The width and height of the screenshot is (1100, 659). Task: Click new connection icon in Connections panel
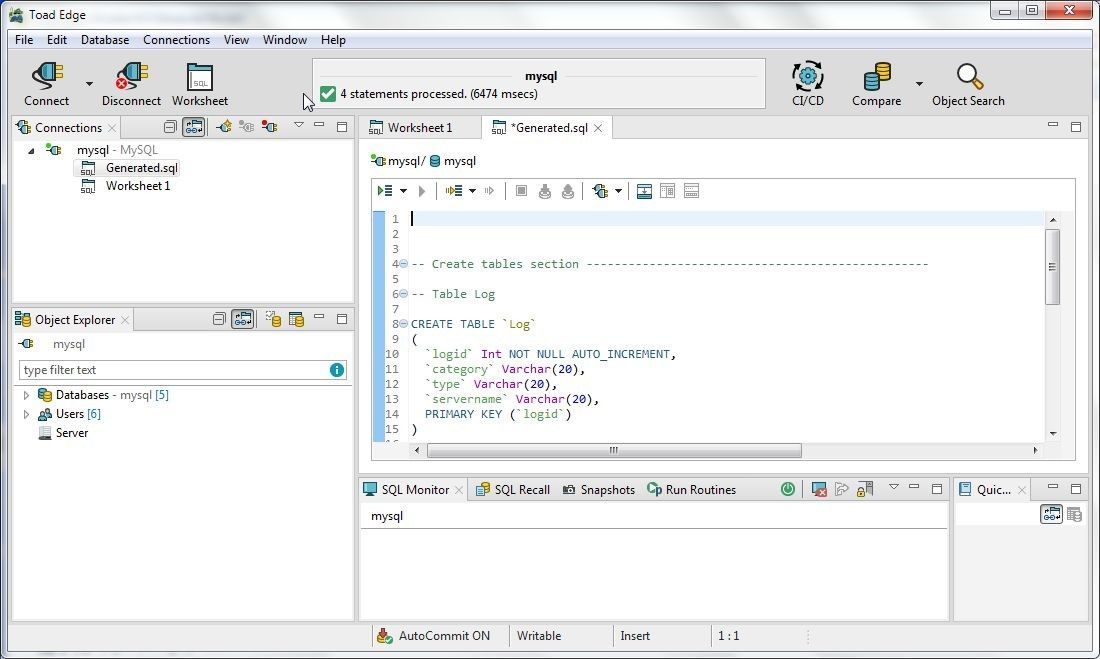[224, 127]
